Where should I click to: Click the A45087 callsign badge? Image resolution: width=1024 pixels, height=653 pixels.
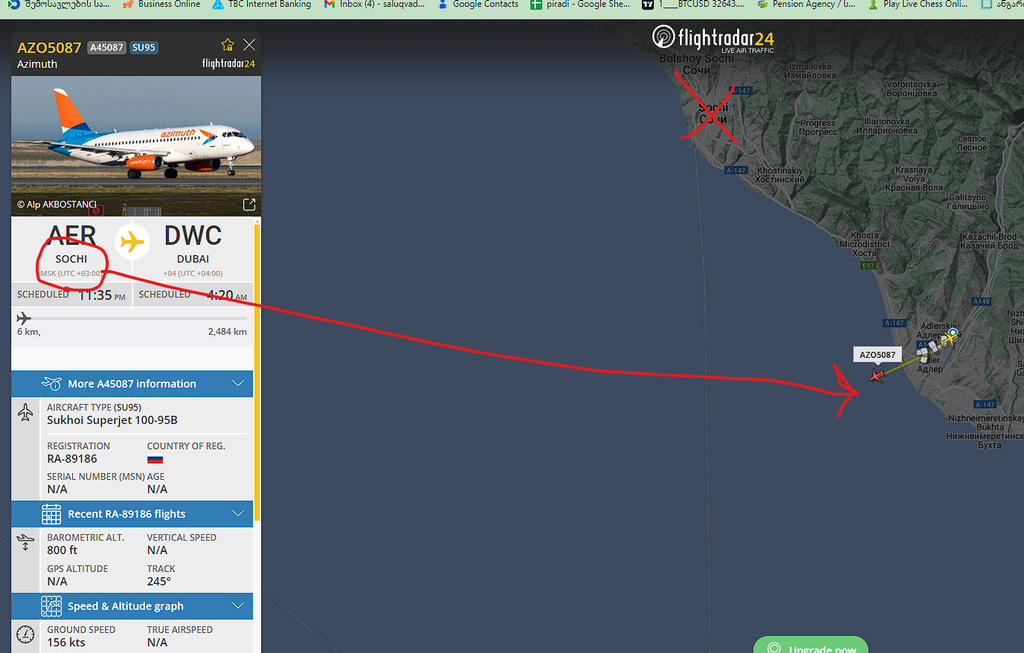point(106,48)
